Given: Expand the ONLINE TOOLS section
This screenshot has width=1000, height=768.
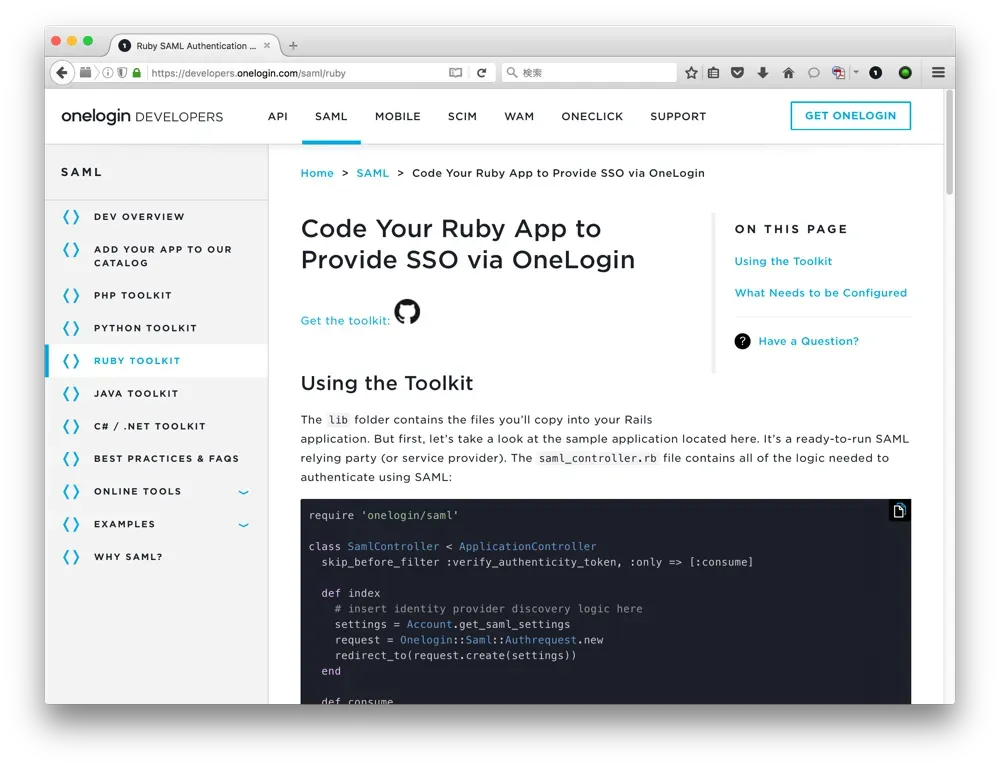Looking at the screenshot, I should coord(243,492).
